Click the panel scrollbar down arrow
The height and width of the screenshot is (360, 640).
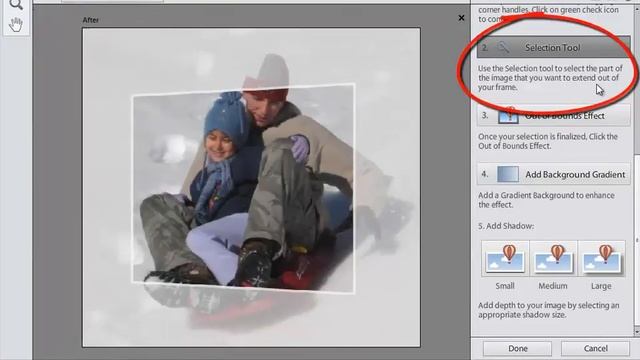[637, 331]
